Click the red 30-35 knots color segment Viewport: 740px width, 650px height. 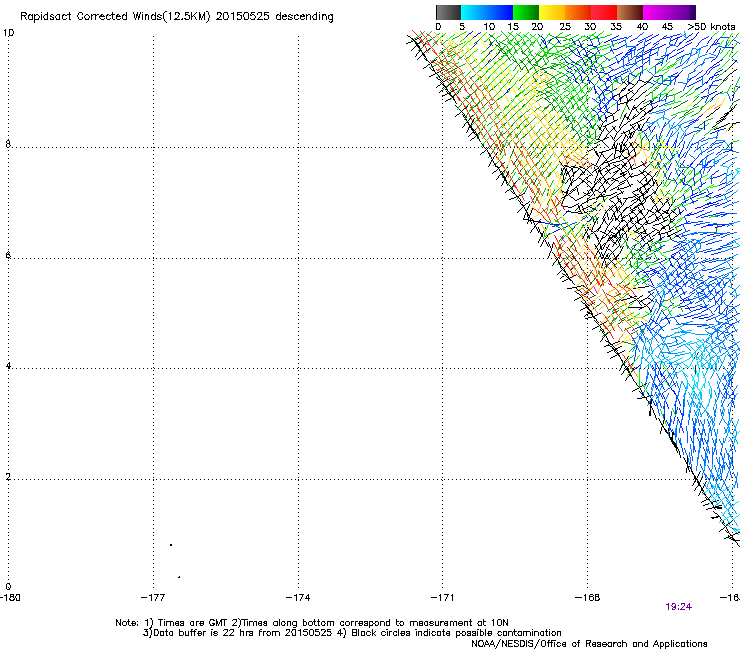[x=604, y=12]
